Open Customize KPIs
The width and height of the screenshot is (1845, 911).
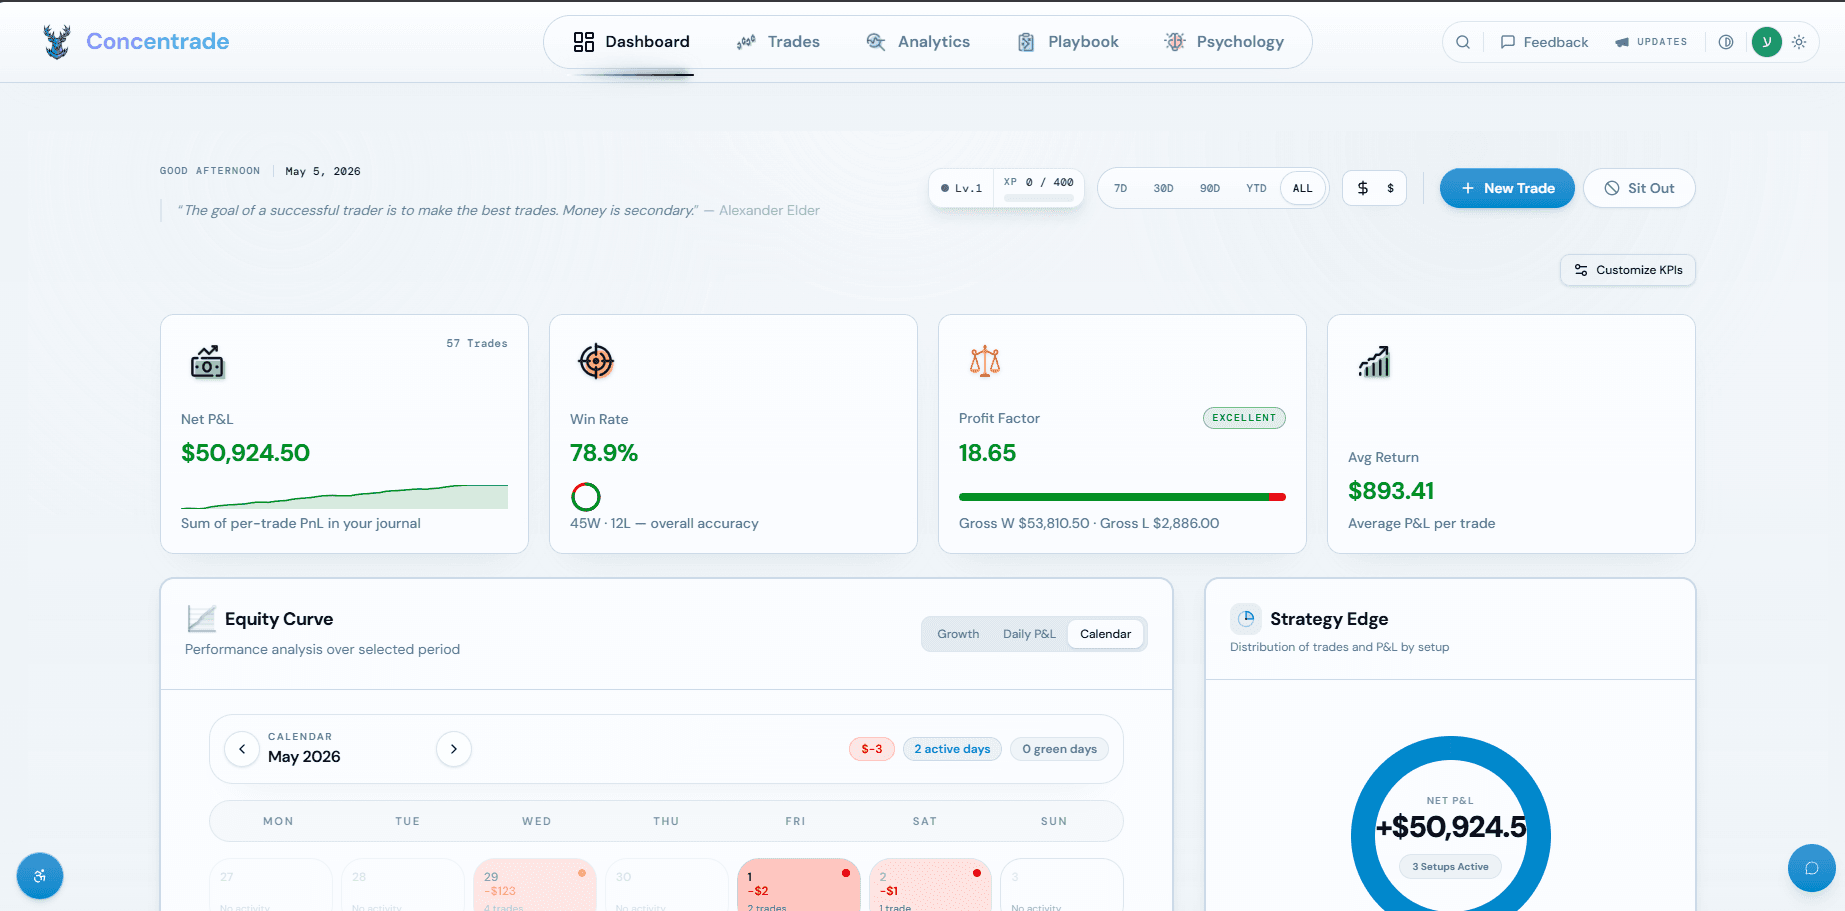pos(1628,270)
